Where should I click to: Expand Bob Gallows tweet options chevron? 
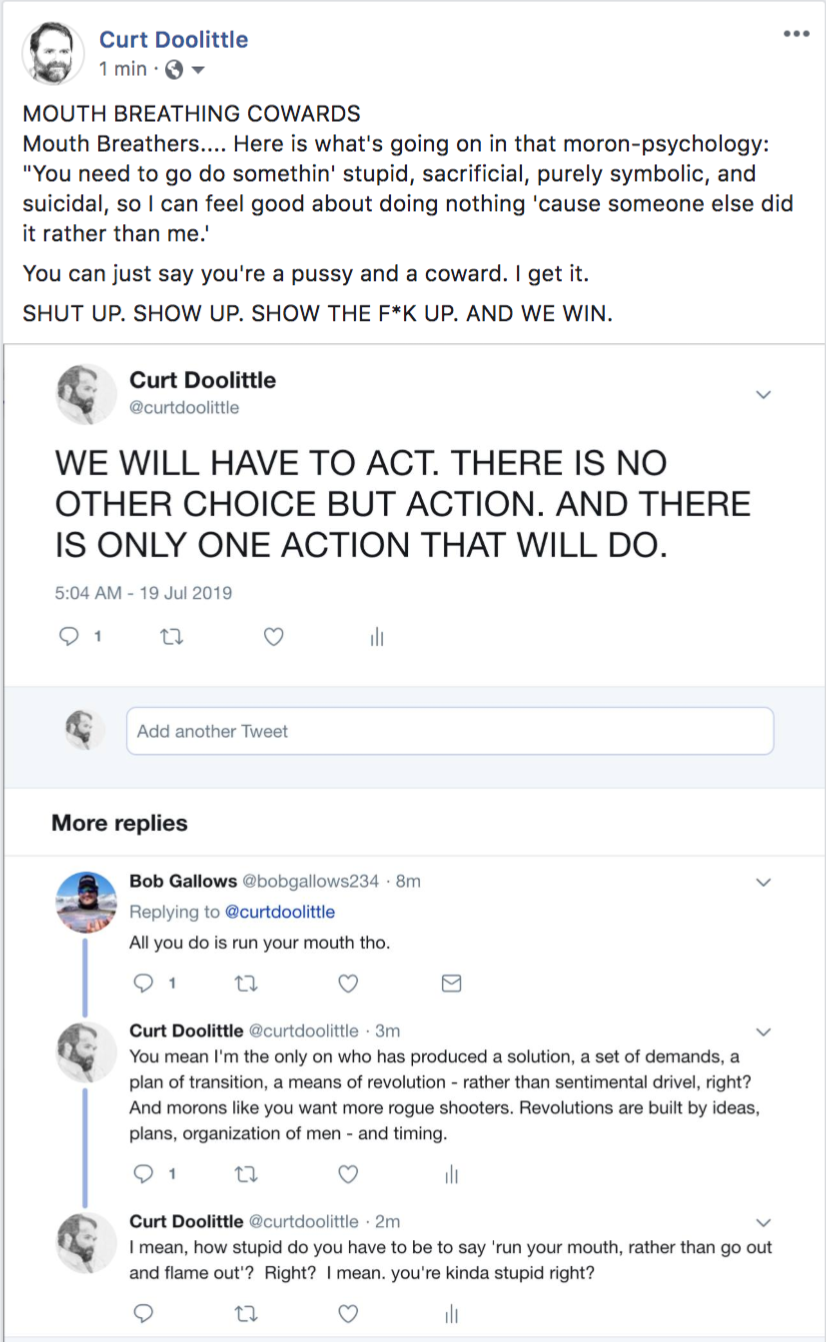[763, 882]
